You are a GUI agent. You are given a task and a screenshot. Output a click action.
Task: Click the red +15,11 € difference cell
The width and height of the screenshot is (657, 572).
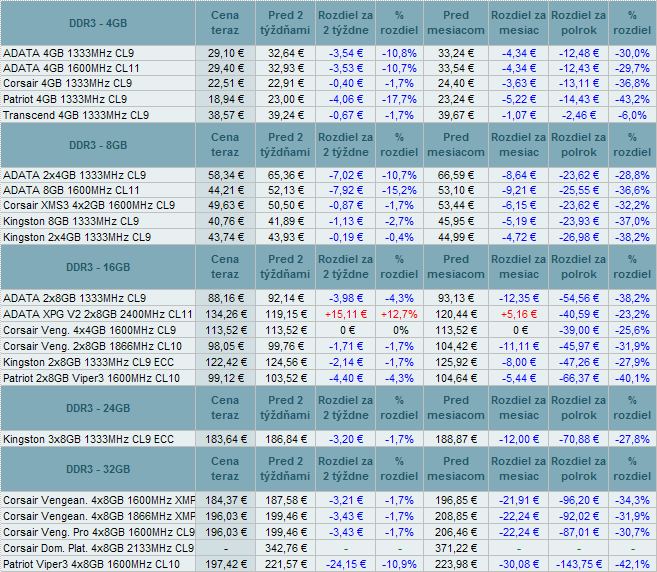point(346,314)
